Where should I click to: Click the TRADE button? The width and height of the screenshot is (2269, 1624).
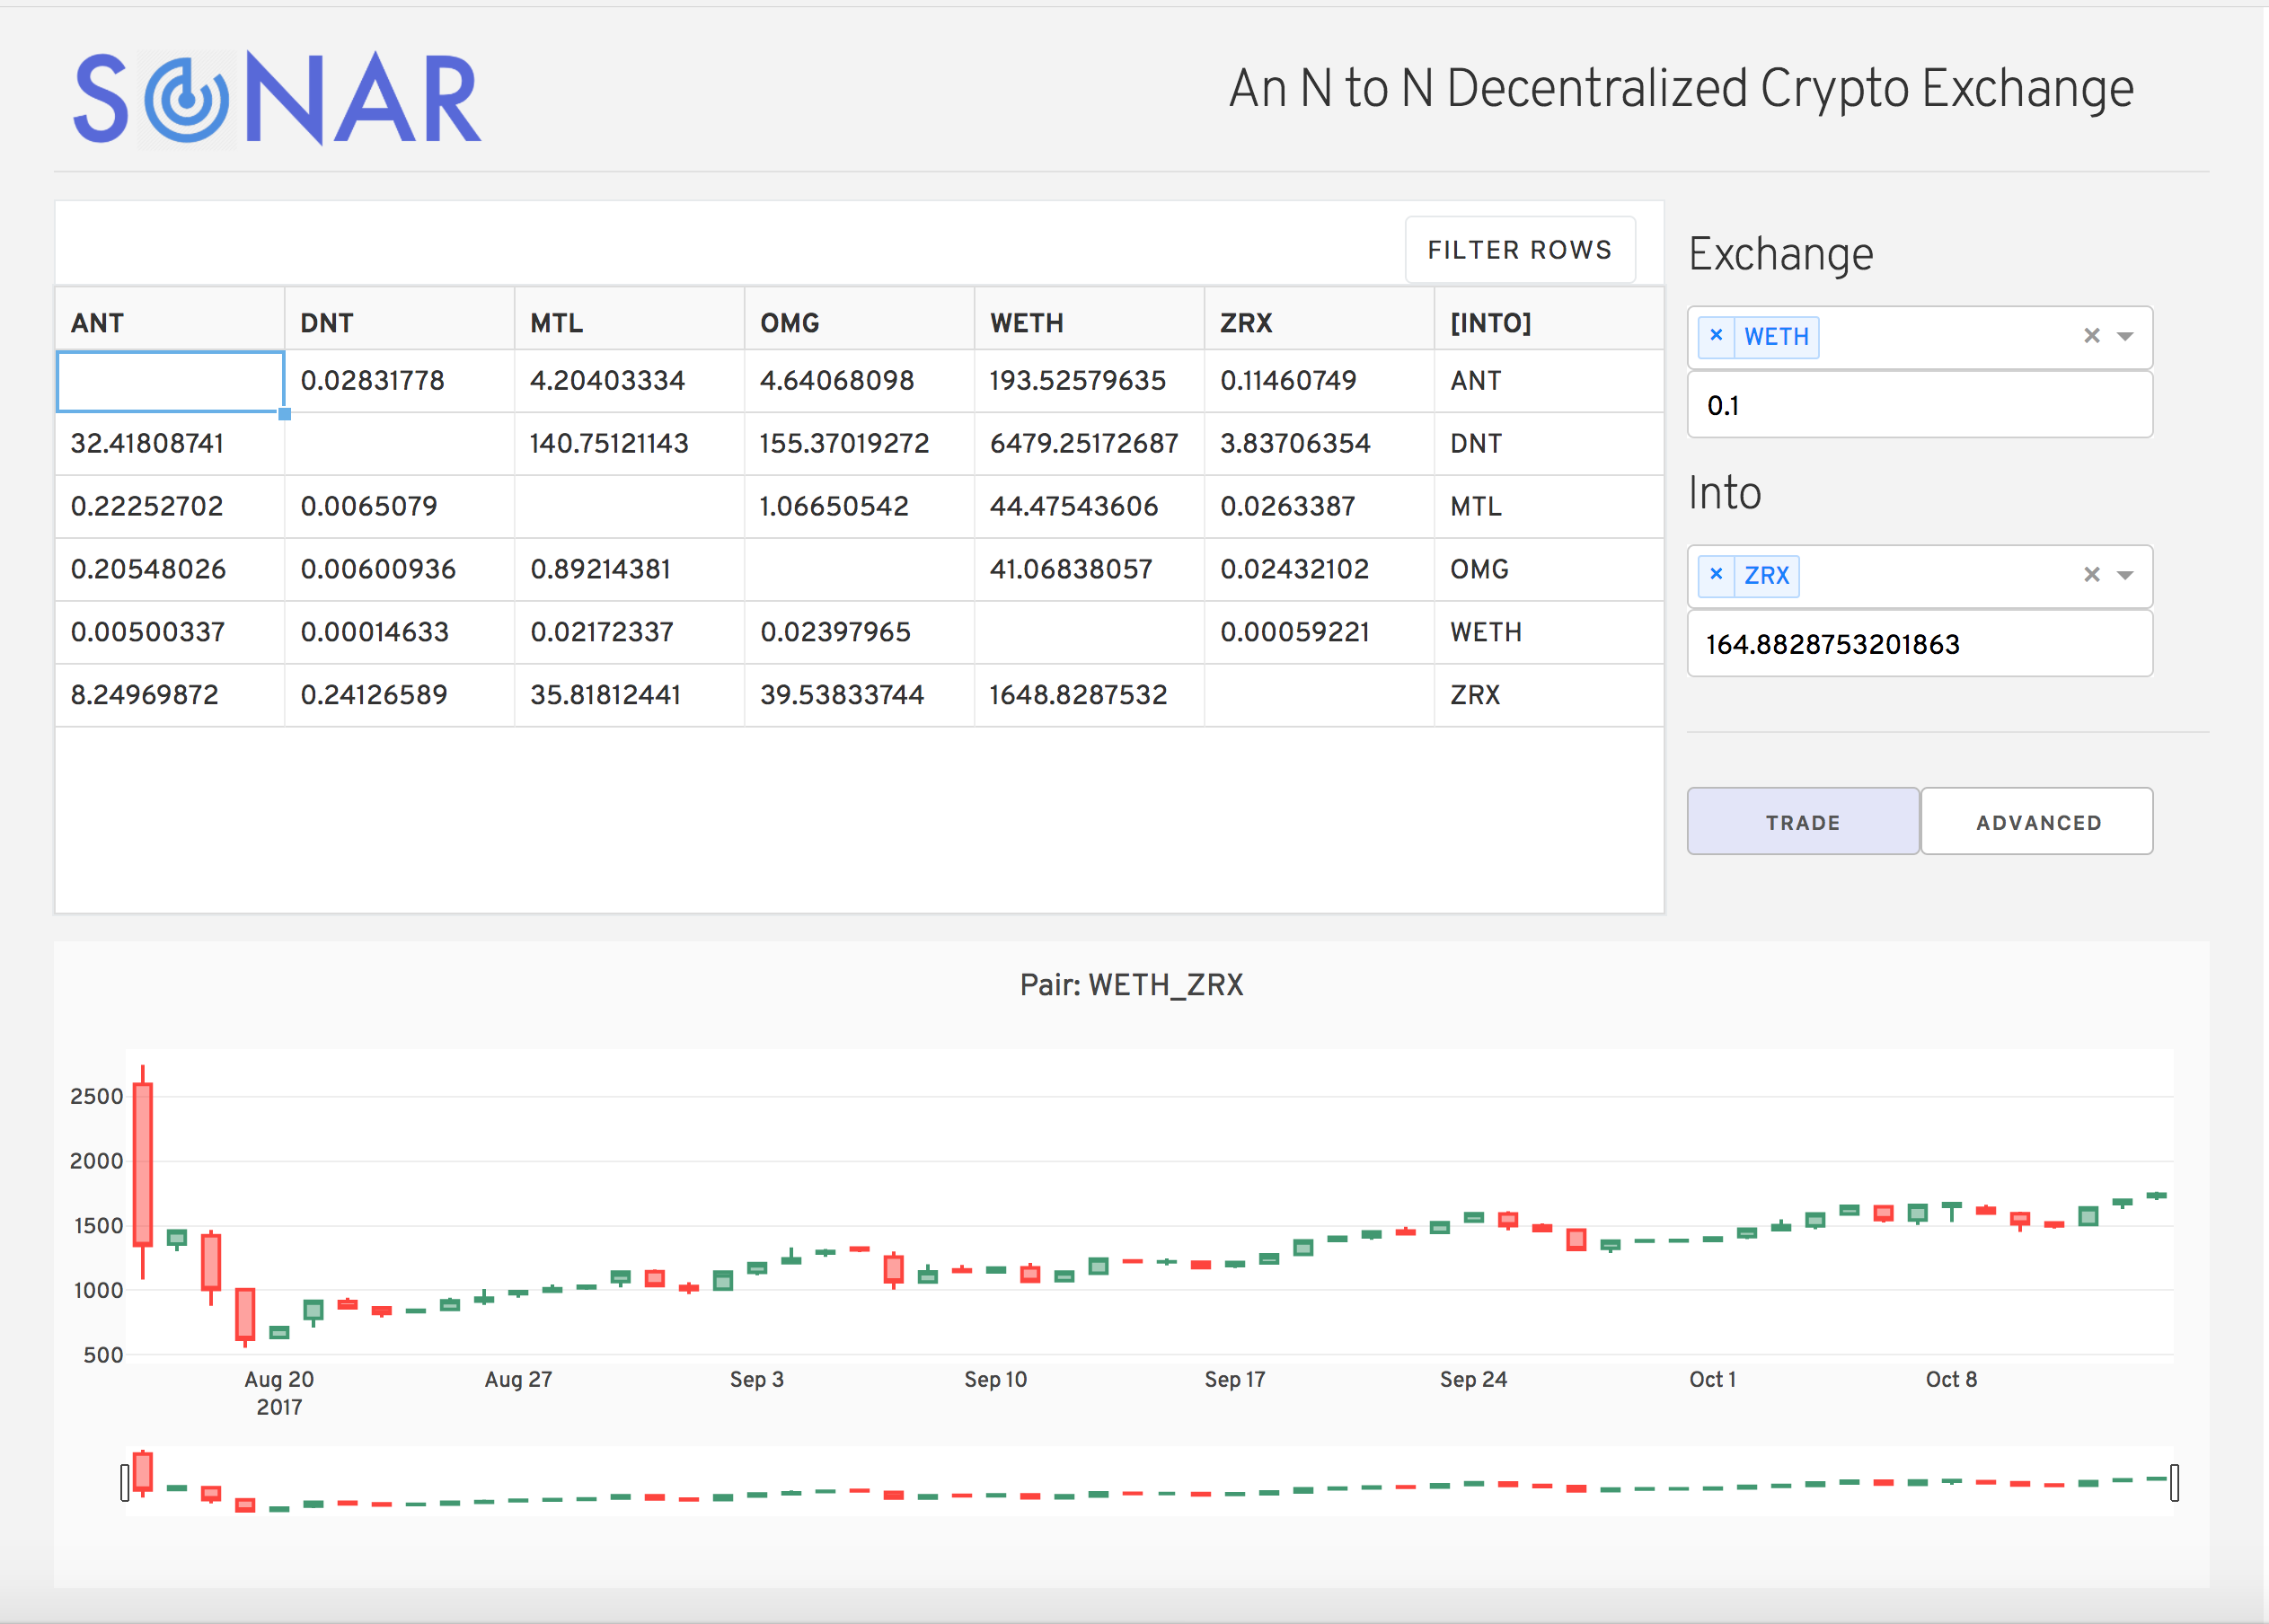point(1802,822)
